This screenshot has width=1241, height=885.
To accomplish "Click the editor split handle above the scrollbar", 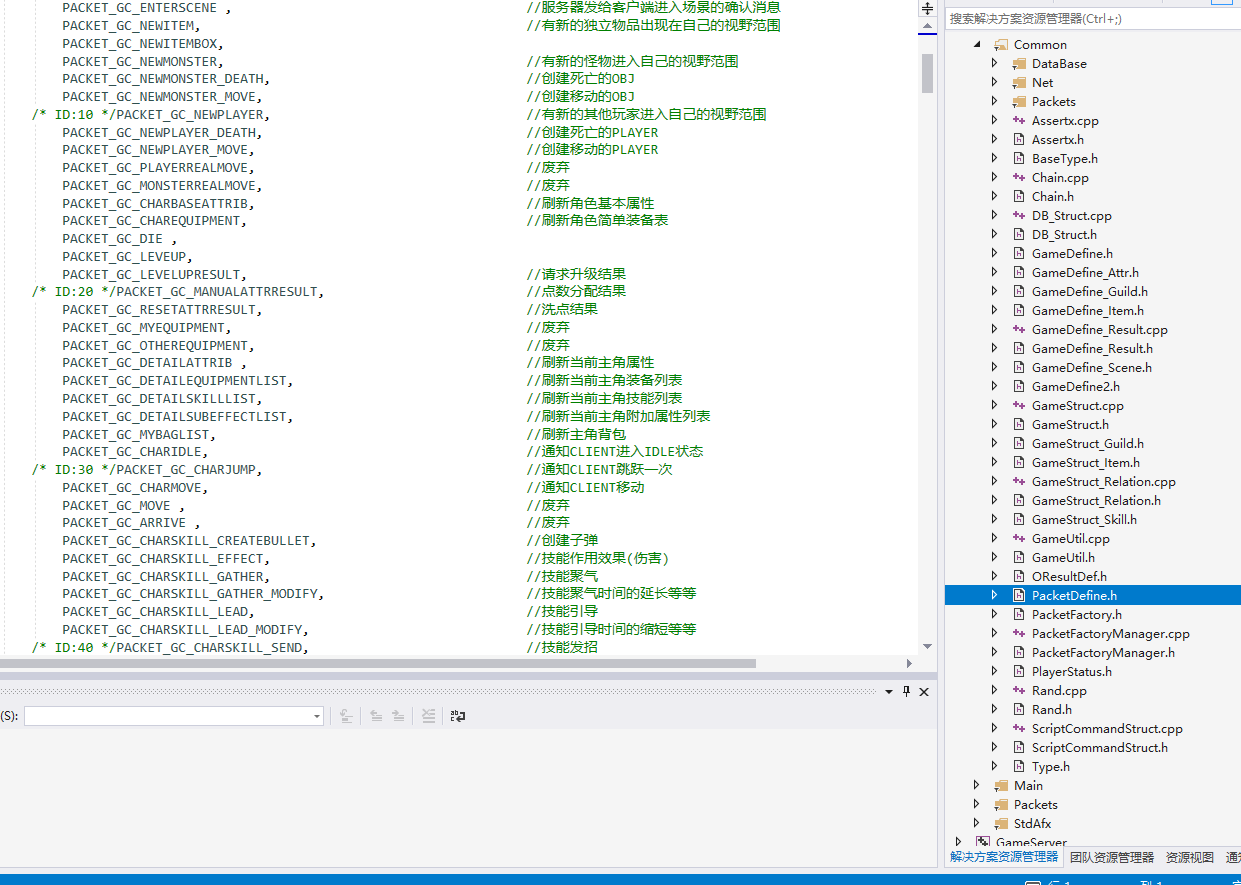I will pos(927,8).
